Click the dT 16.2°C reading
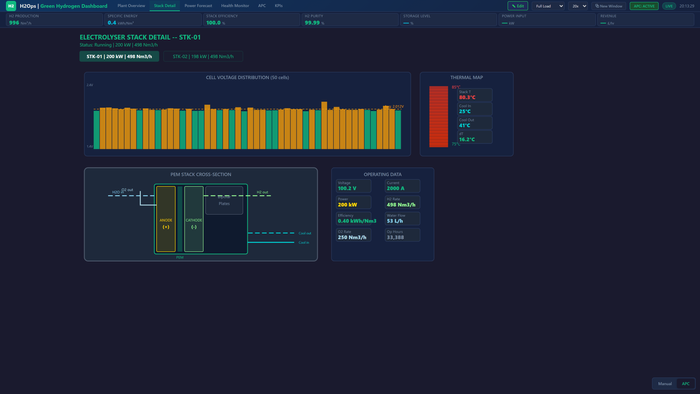The image size is (700, 394). 475,137
